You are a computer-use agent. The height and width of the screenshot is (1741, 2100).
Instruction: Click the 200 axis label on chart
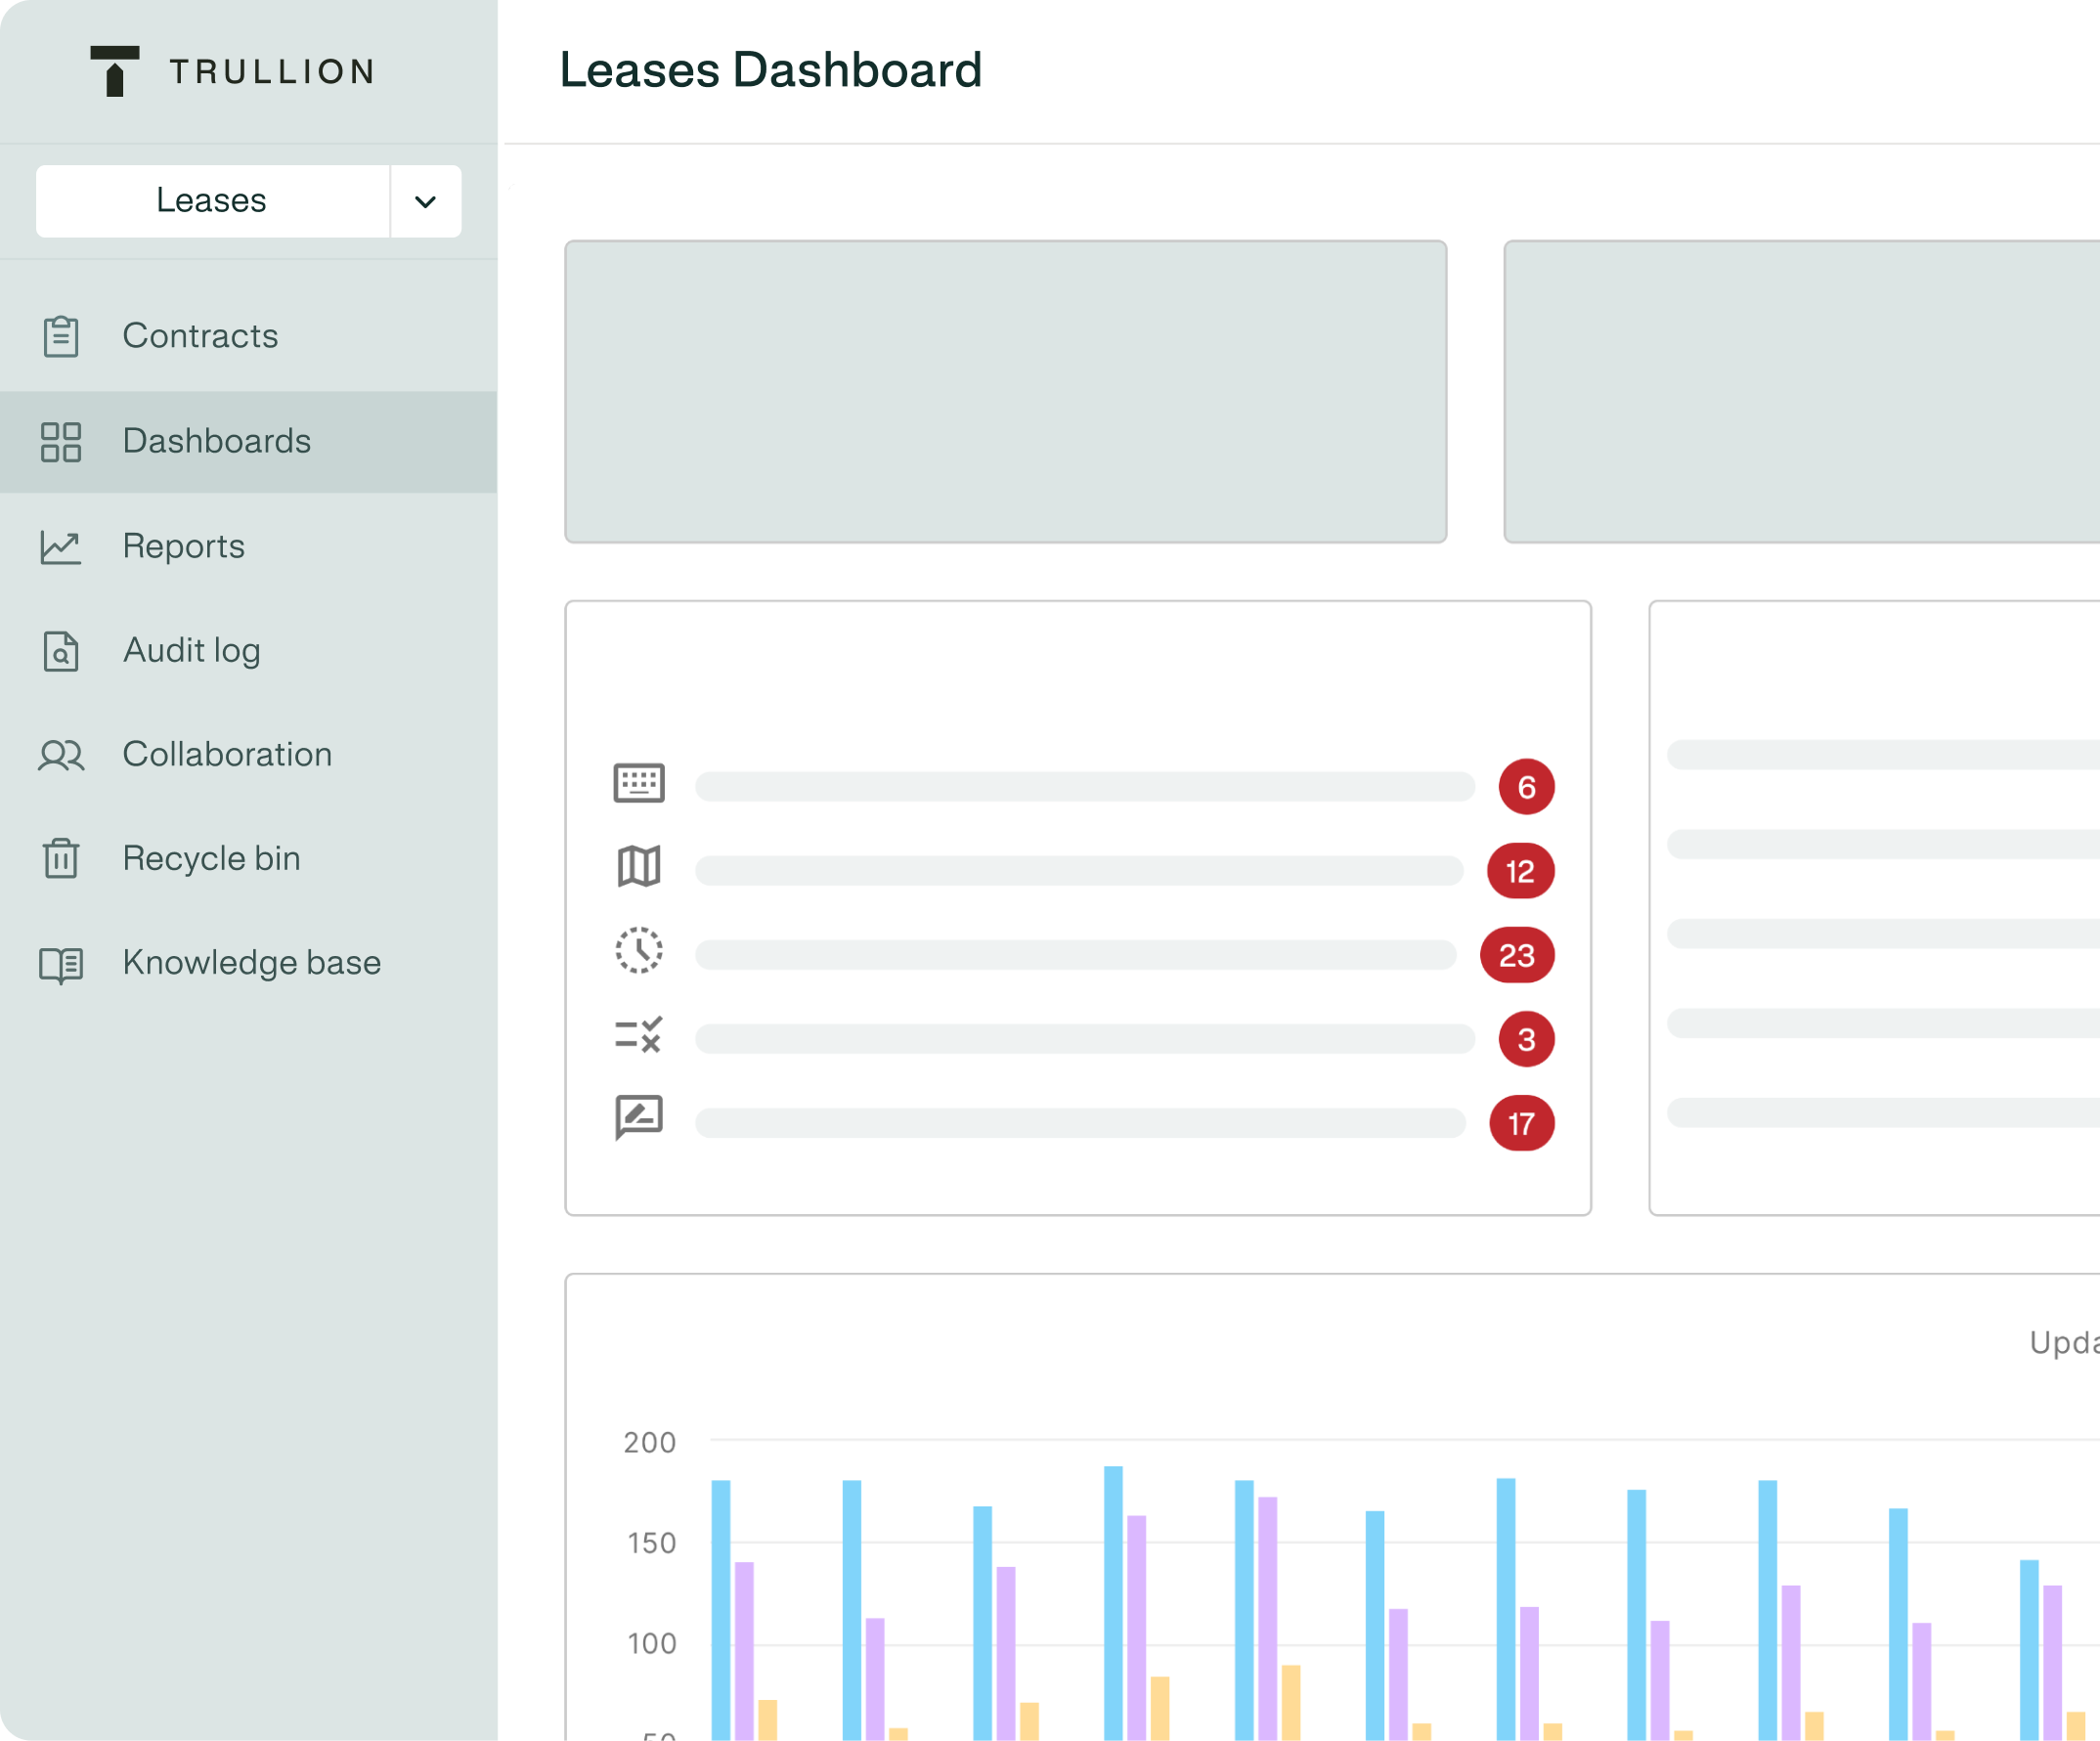point(650,1442)
